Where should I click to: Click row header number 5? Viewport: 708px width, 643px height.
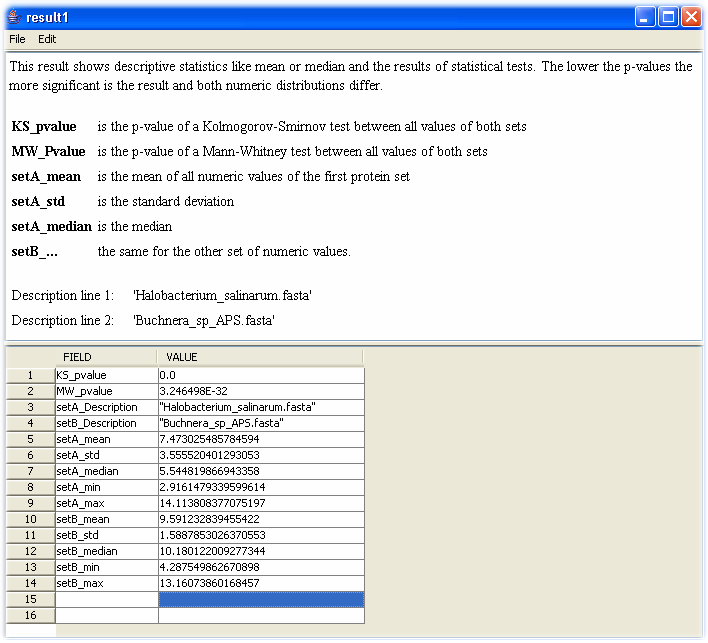30,439
